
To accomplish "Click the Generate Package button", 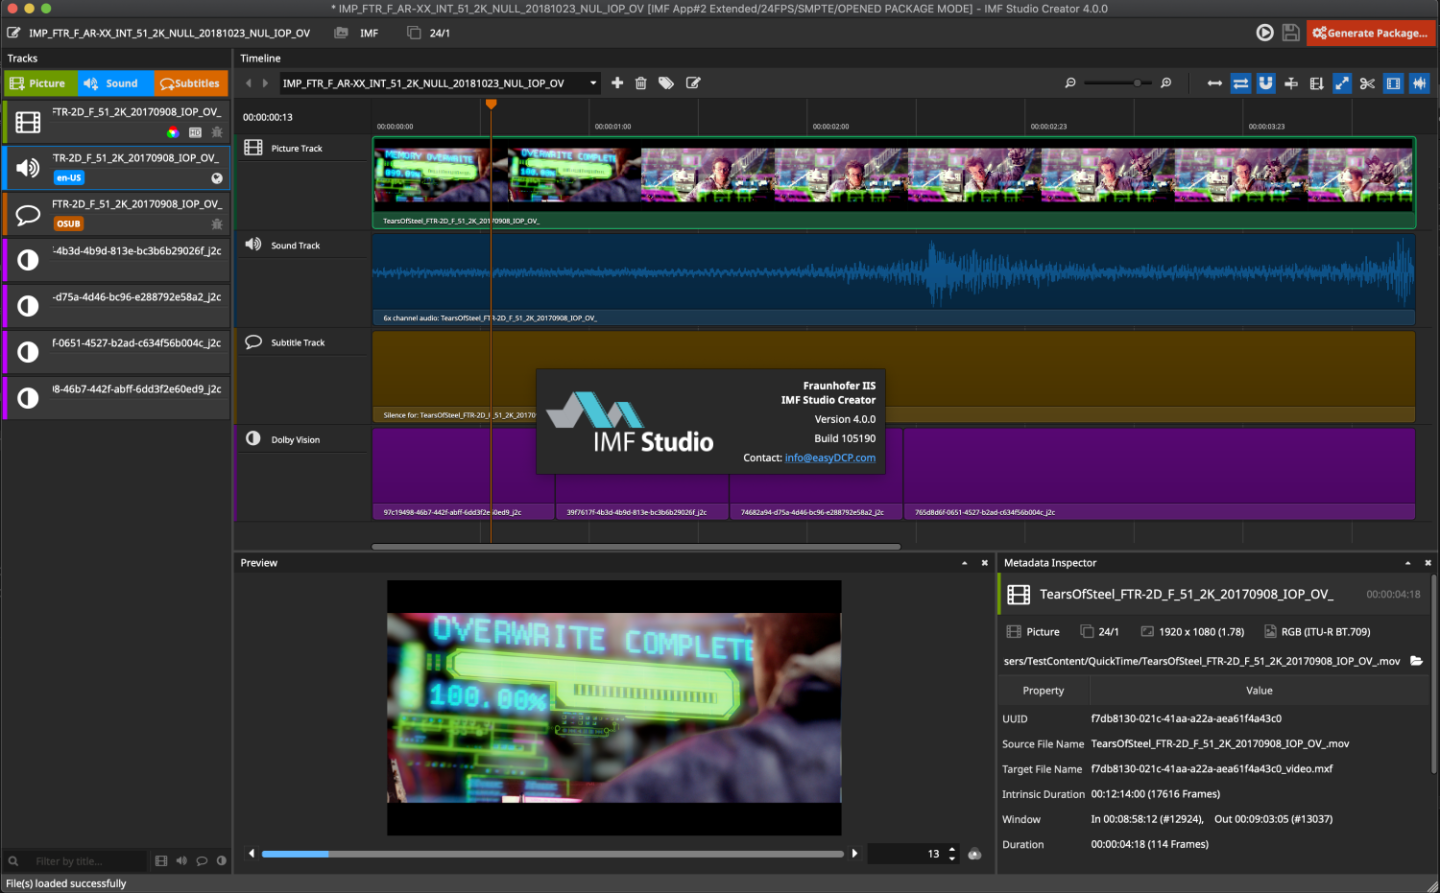I will pyautogui.click(x=1371, y=33).
